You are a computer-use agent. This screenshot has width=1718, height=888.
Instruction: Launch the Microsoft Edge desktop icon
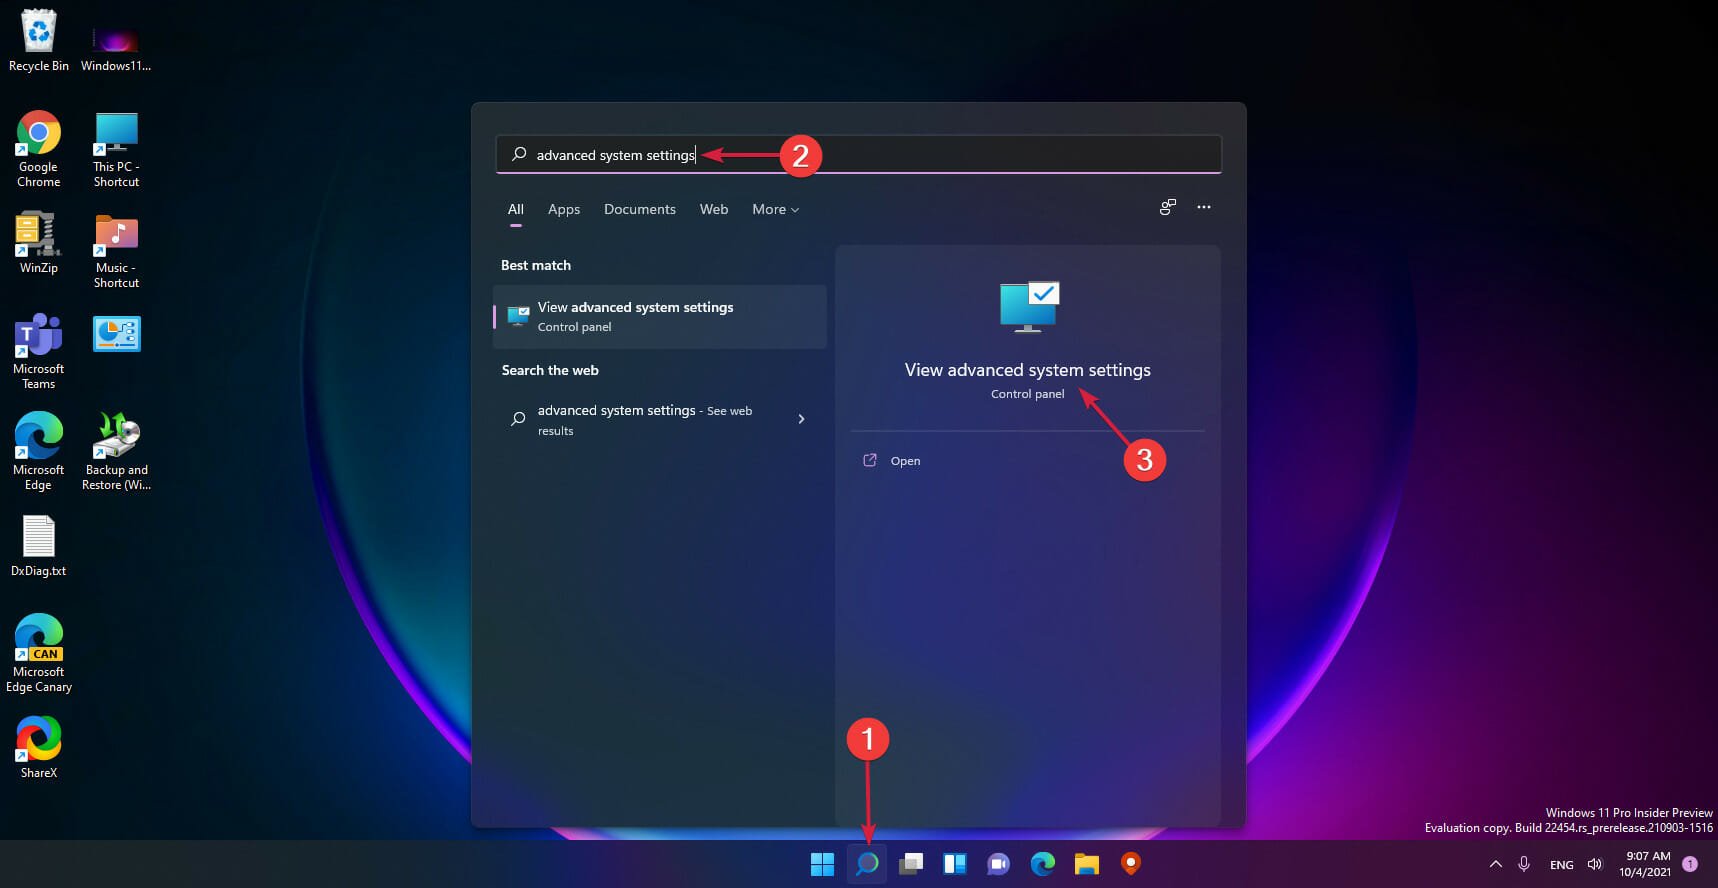click(x=38, y=451)
